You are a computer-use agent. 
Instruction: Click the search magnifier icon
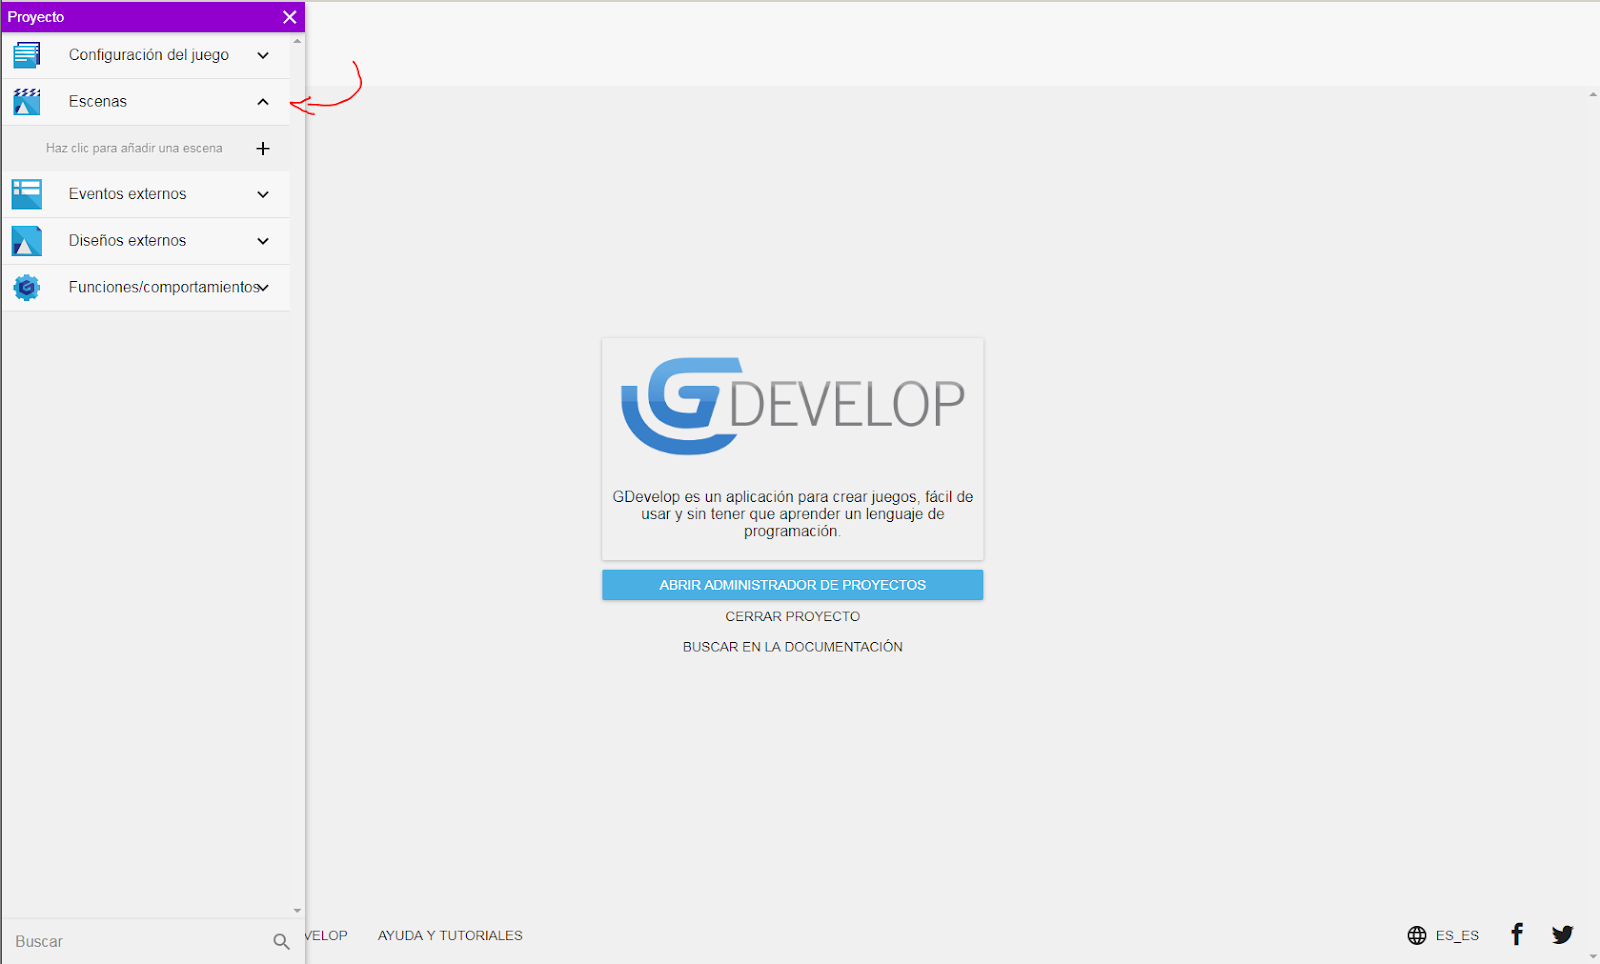[x=281, y=941]
